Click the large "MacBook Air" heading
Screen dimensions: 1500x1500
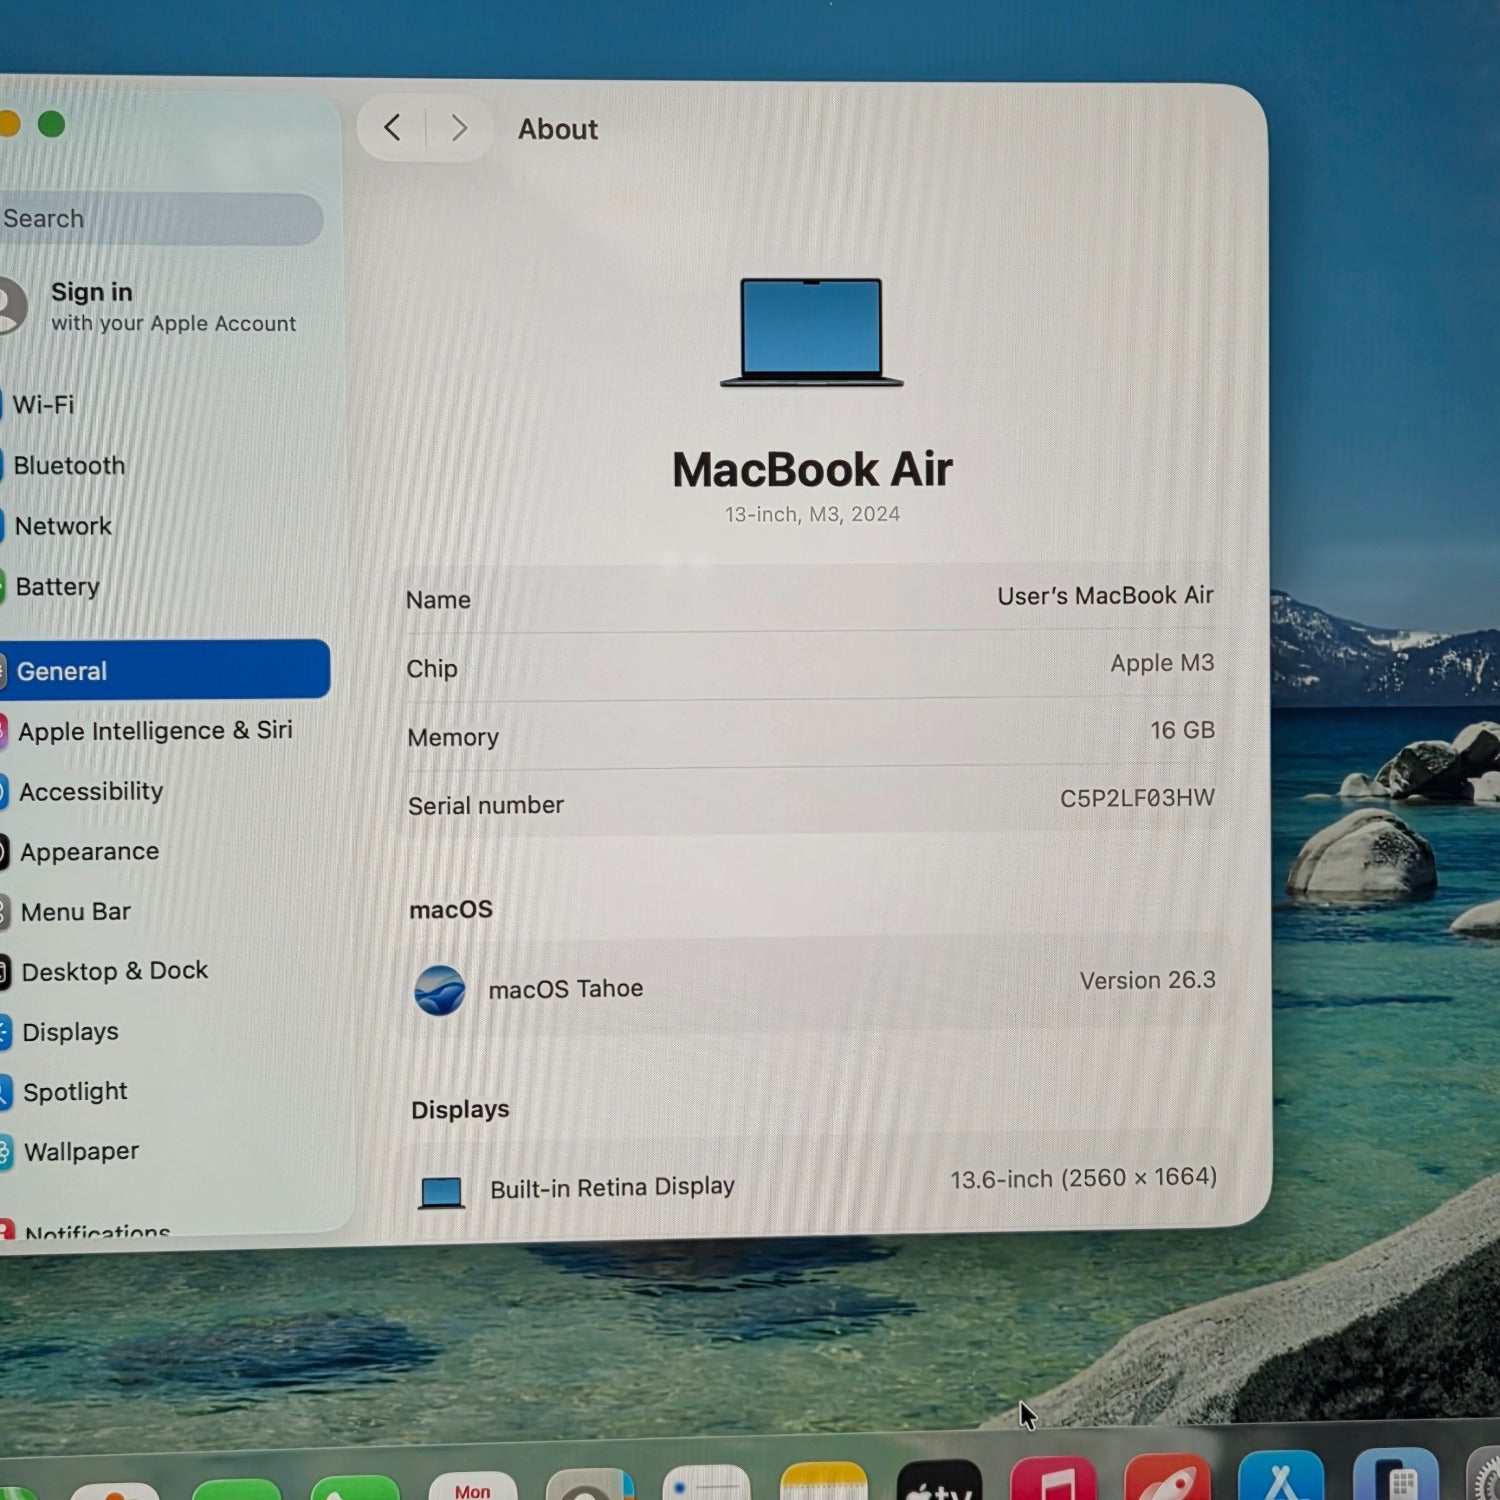812,469
